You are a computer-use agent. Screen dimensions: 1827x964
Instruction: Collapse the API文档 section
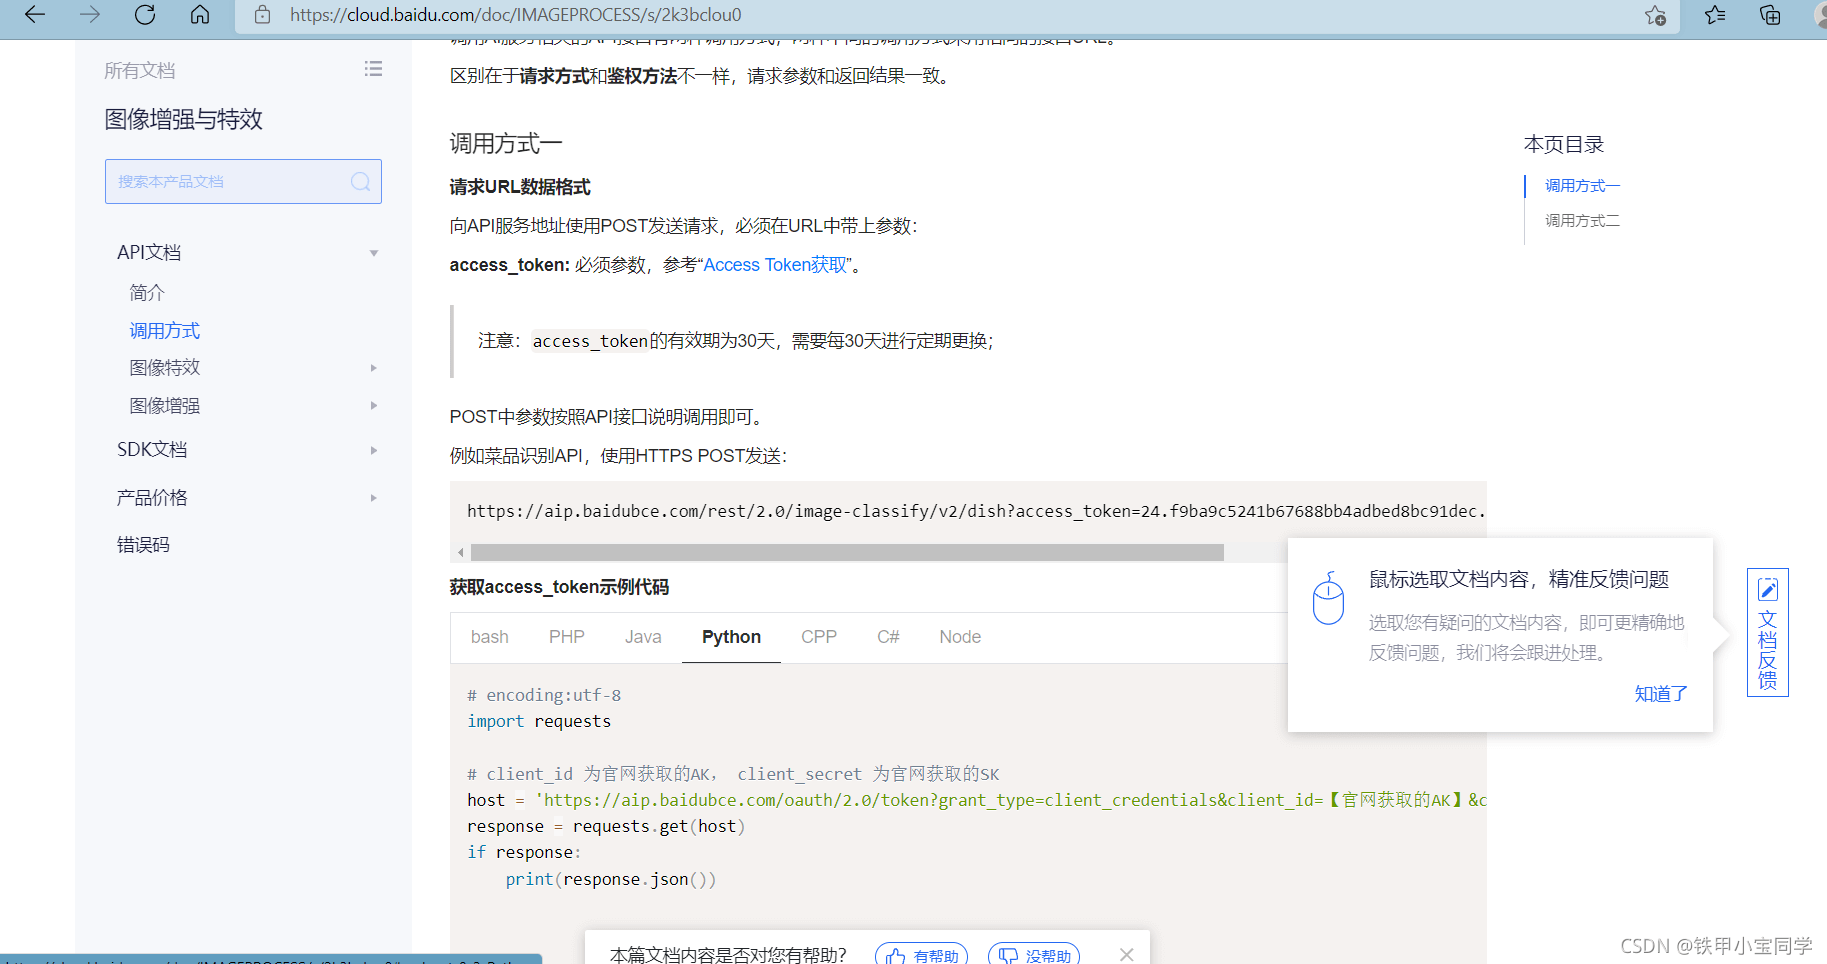point(373,253)
